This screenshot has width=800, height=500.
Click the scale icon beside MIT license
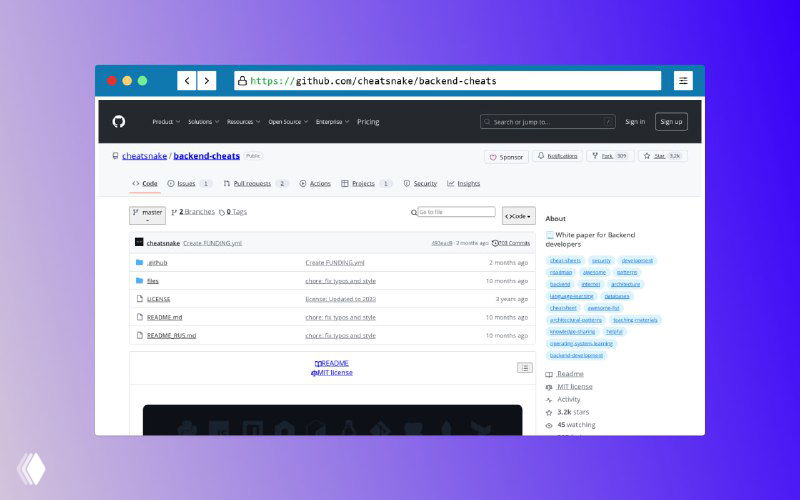coord(549,387)
